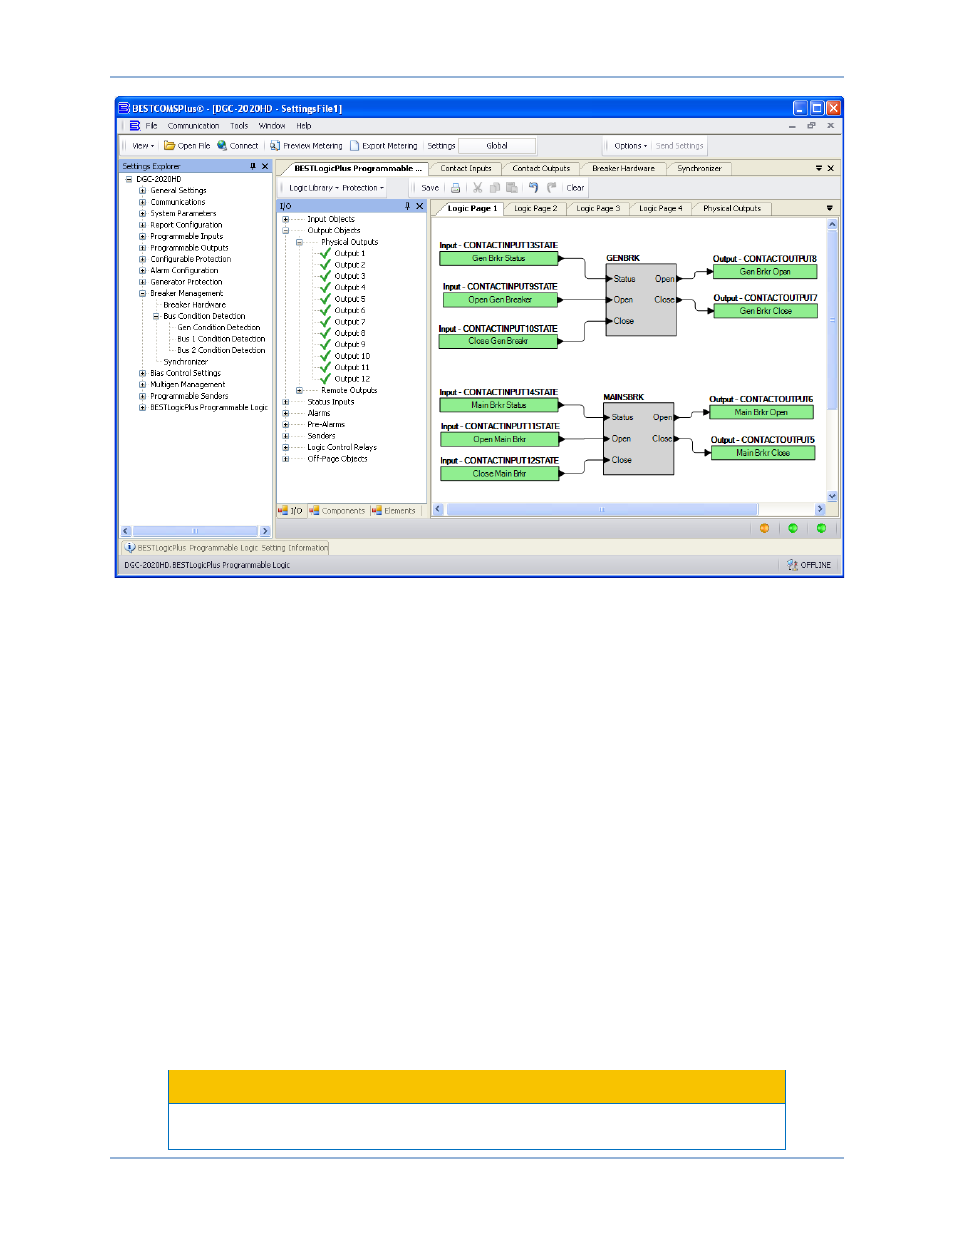Open the Synchronizer tab
954x1235 pixels.
point(699,169)
